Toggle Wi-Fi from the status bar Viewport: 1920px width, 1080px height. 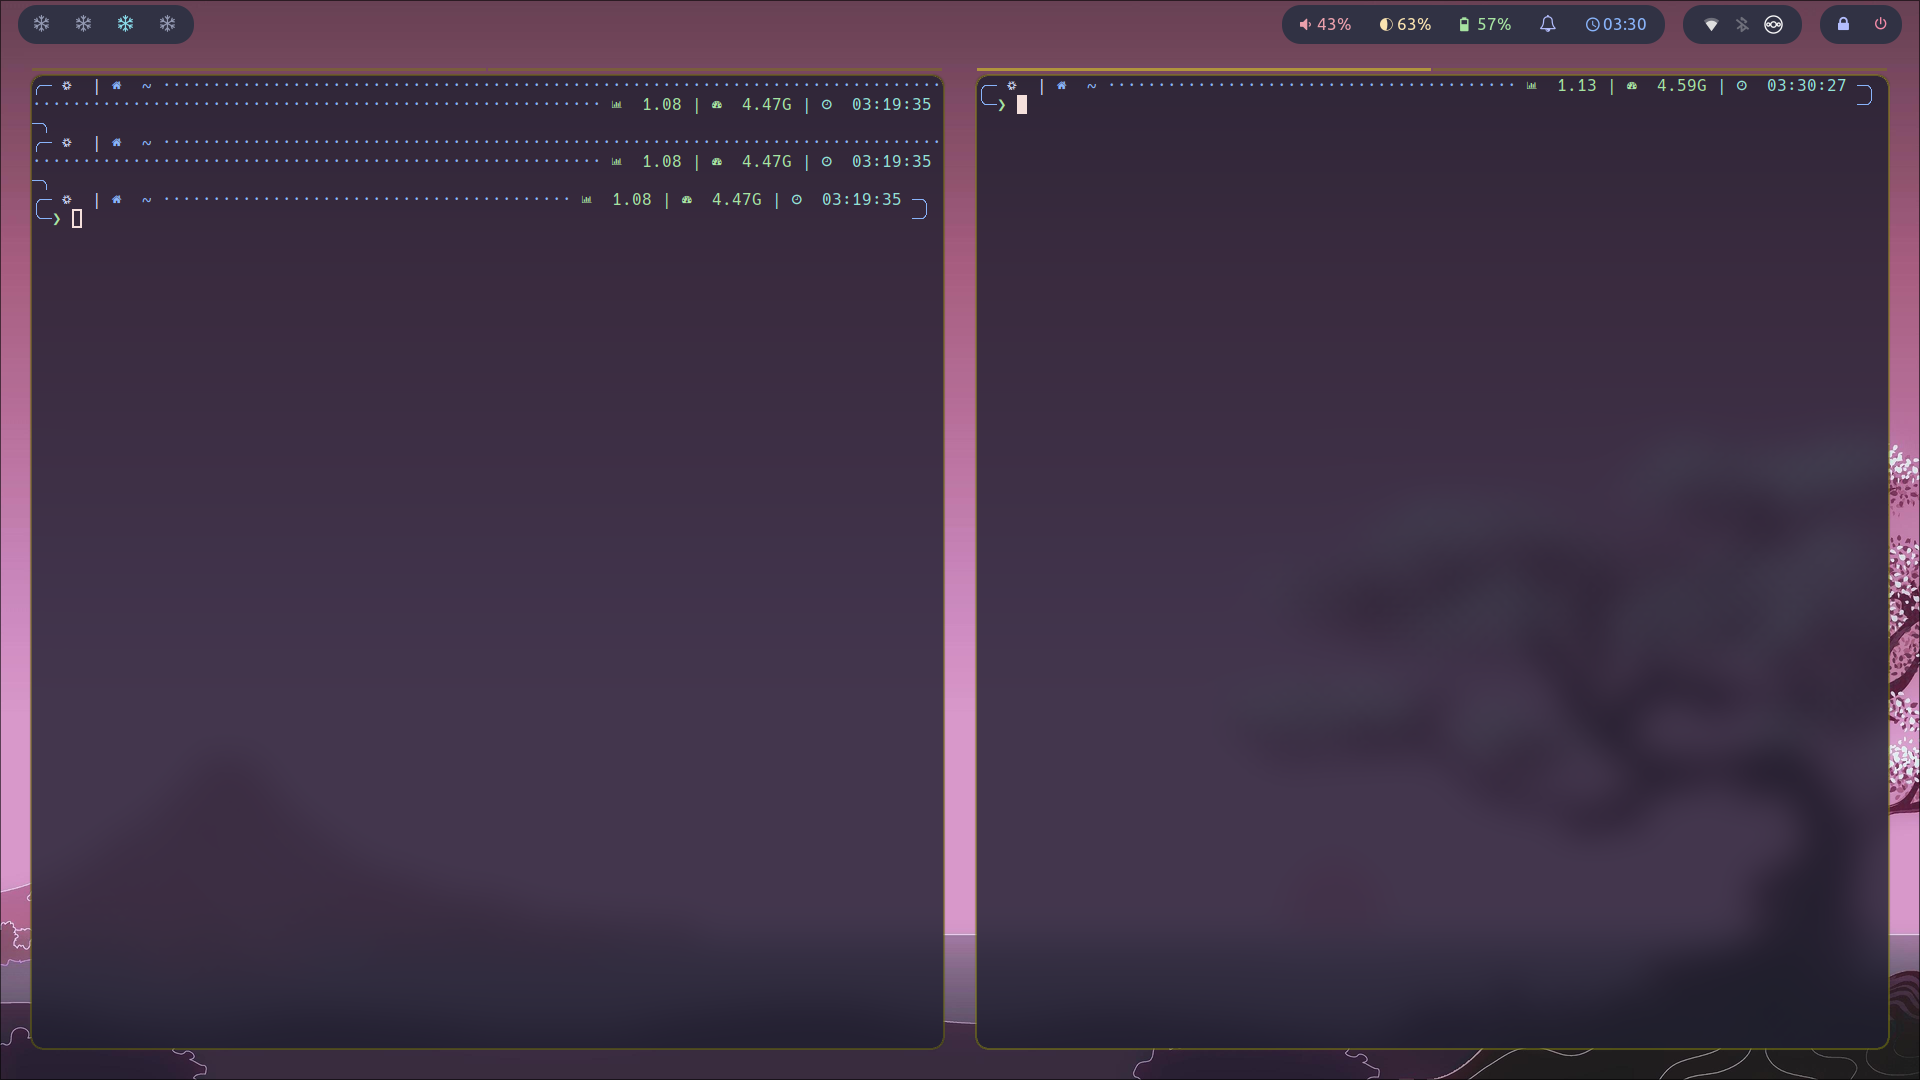(x=1712, y=23)
